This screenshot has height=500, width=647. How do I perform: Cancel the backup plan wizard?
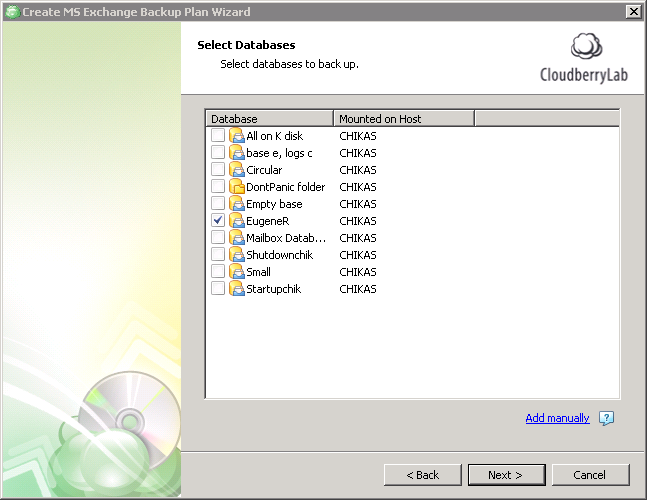(x=590, y=475)
